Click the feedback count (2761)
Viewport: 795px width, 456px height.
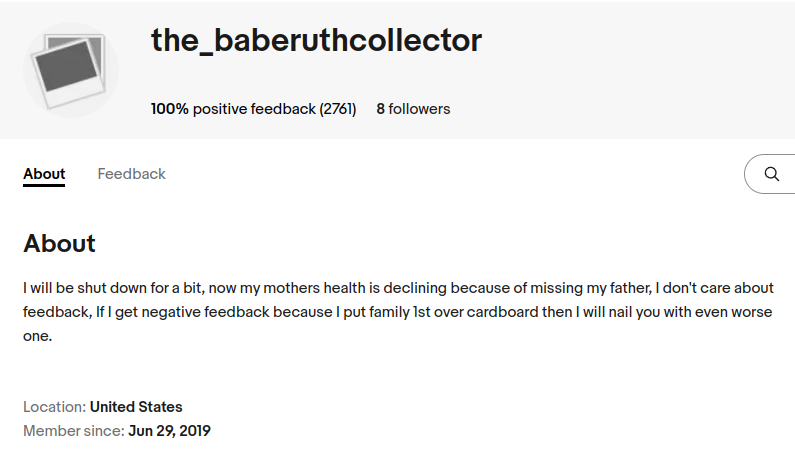[338, 109]
